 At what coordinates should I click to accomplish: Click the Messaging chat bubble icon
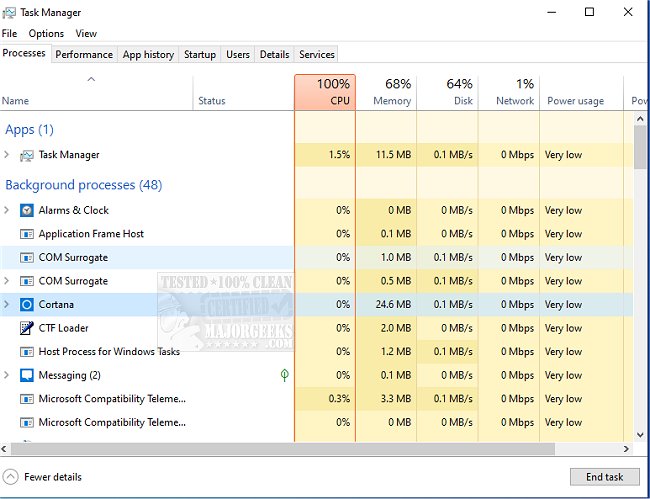tap(27, 375)
